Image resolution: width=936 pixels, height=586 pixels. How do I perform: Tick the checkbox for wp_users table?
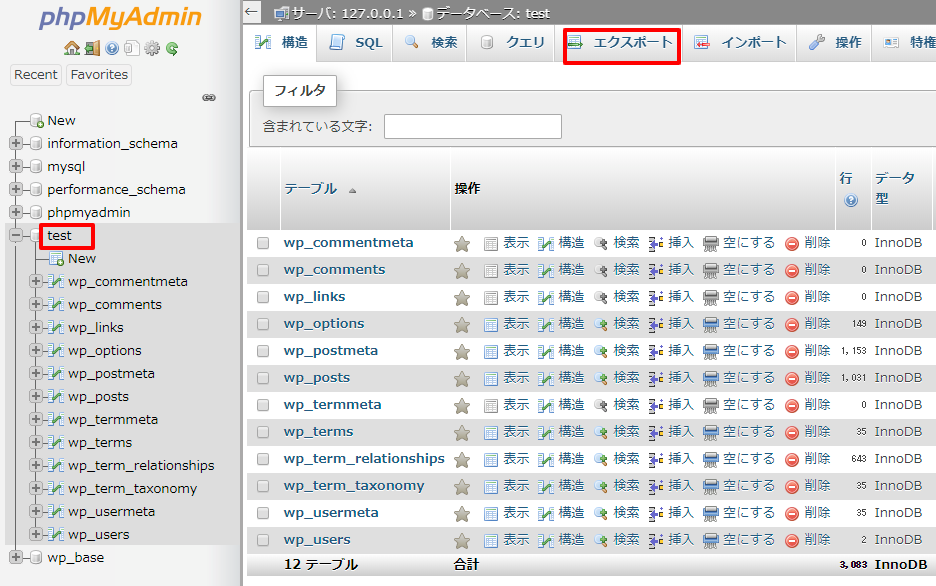(263, 540)
